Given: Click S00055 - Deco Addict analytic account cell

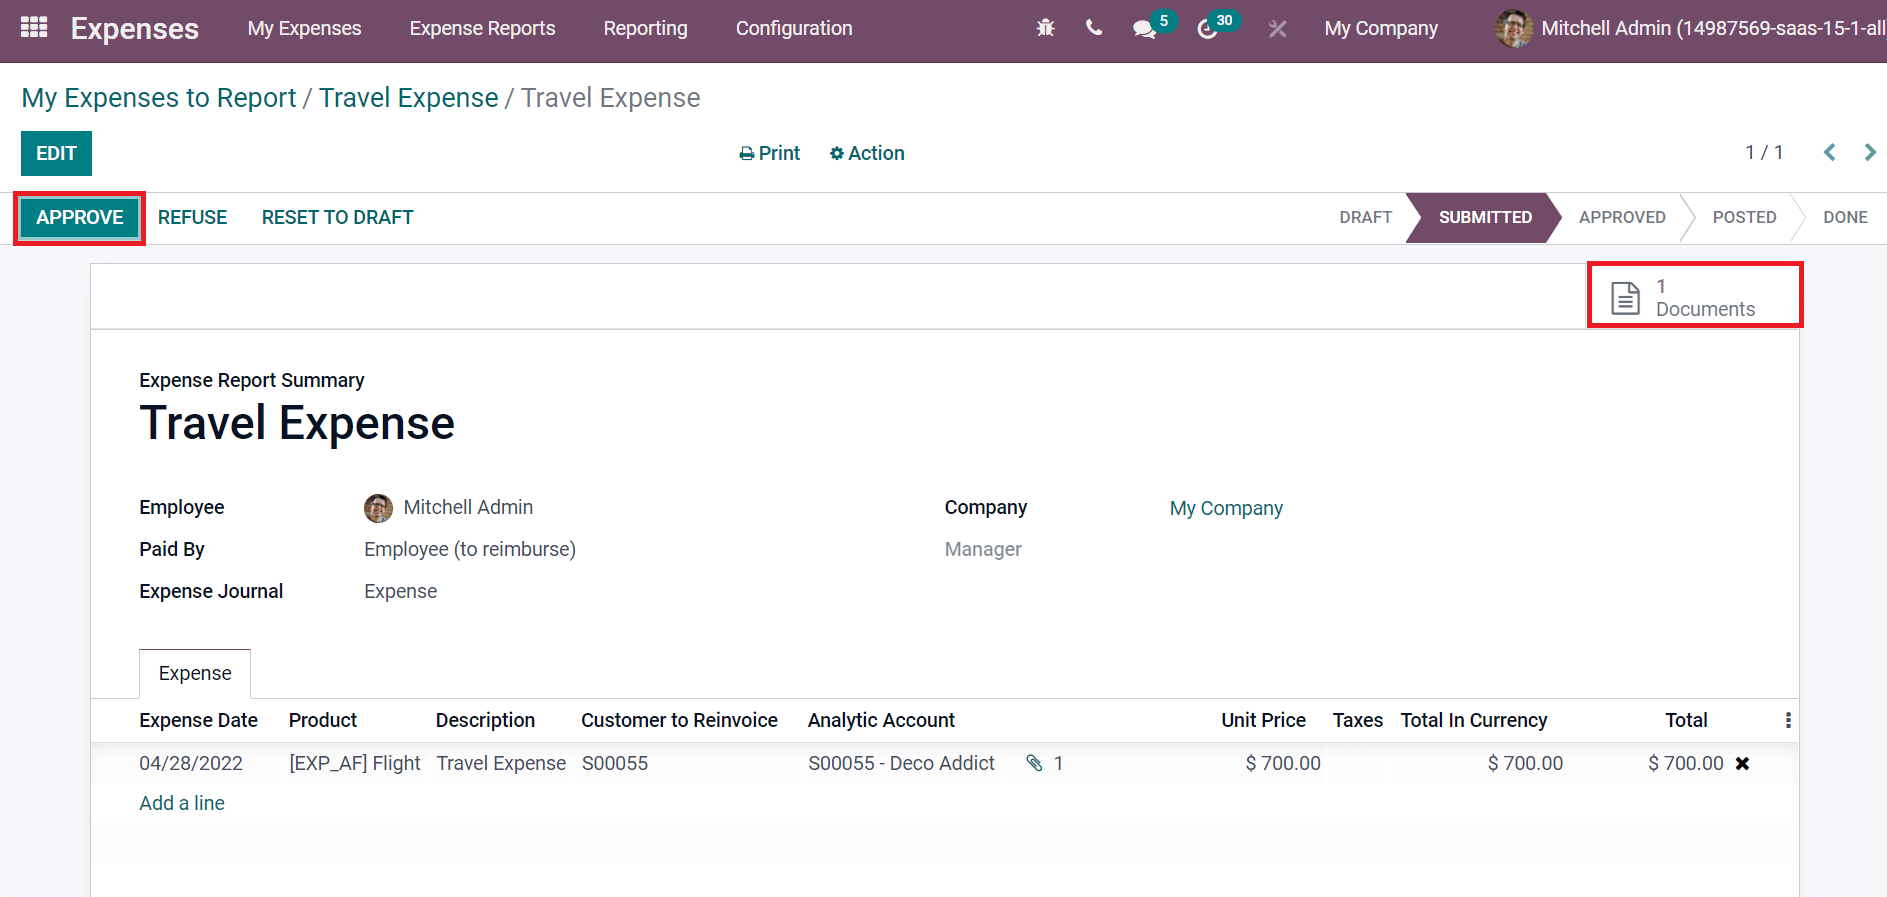Looking at the screenshot, I should coord(901,763).
